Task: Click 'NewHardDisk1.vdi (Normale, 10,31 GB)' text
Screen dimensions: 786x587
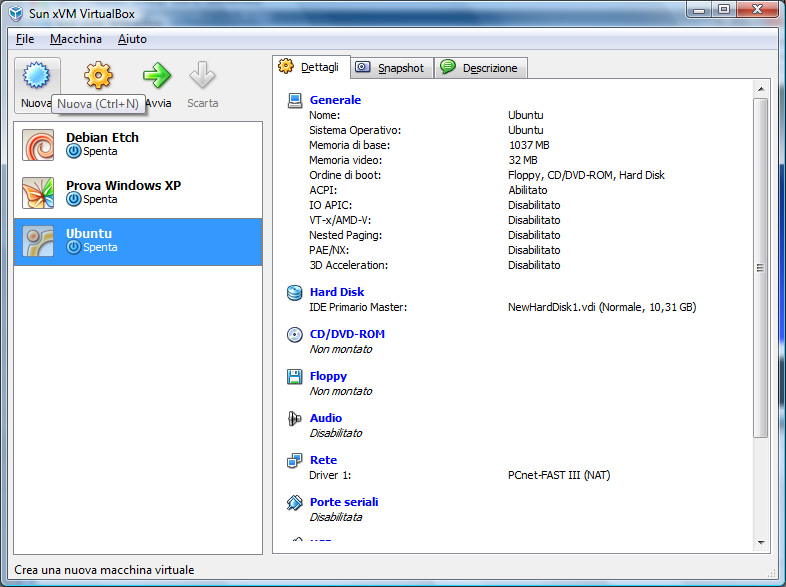Action: tap(602, 307)
